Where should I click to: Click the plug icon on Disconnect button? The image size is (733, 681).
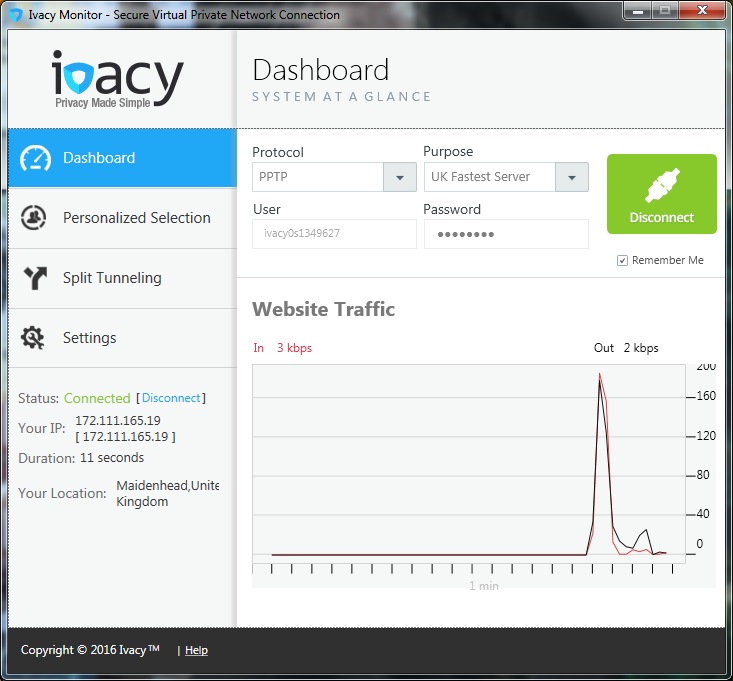coord(662,186)
